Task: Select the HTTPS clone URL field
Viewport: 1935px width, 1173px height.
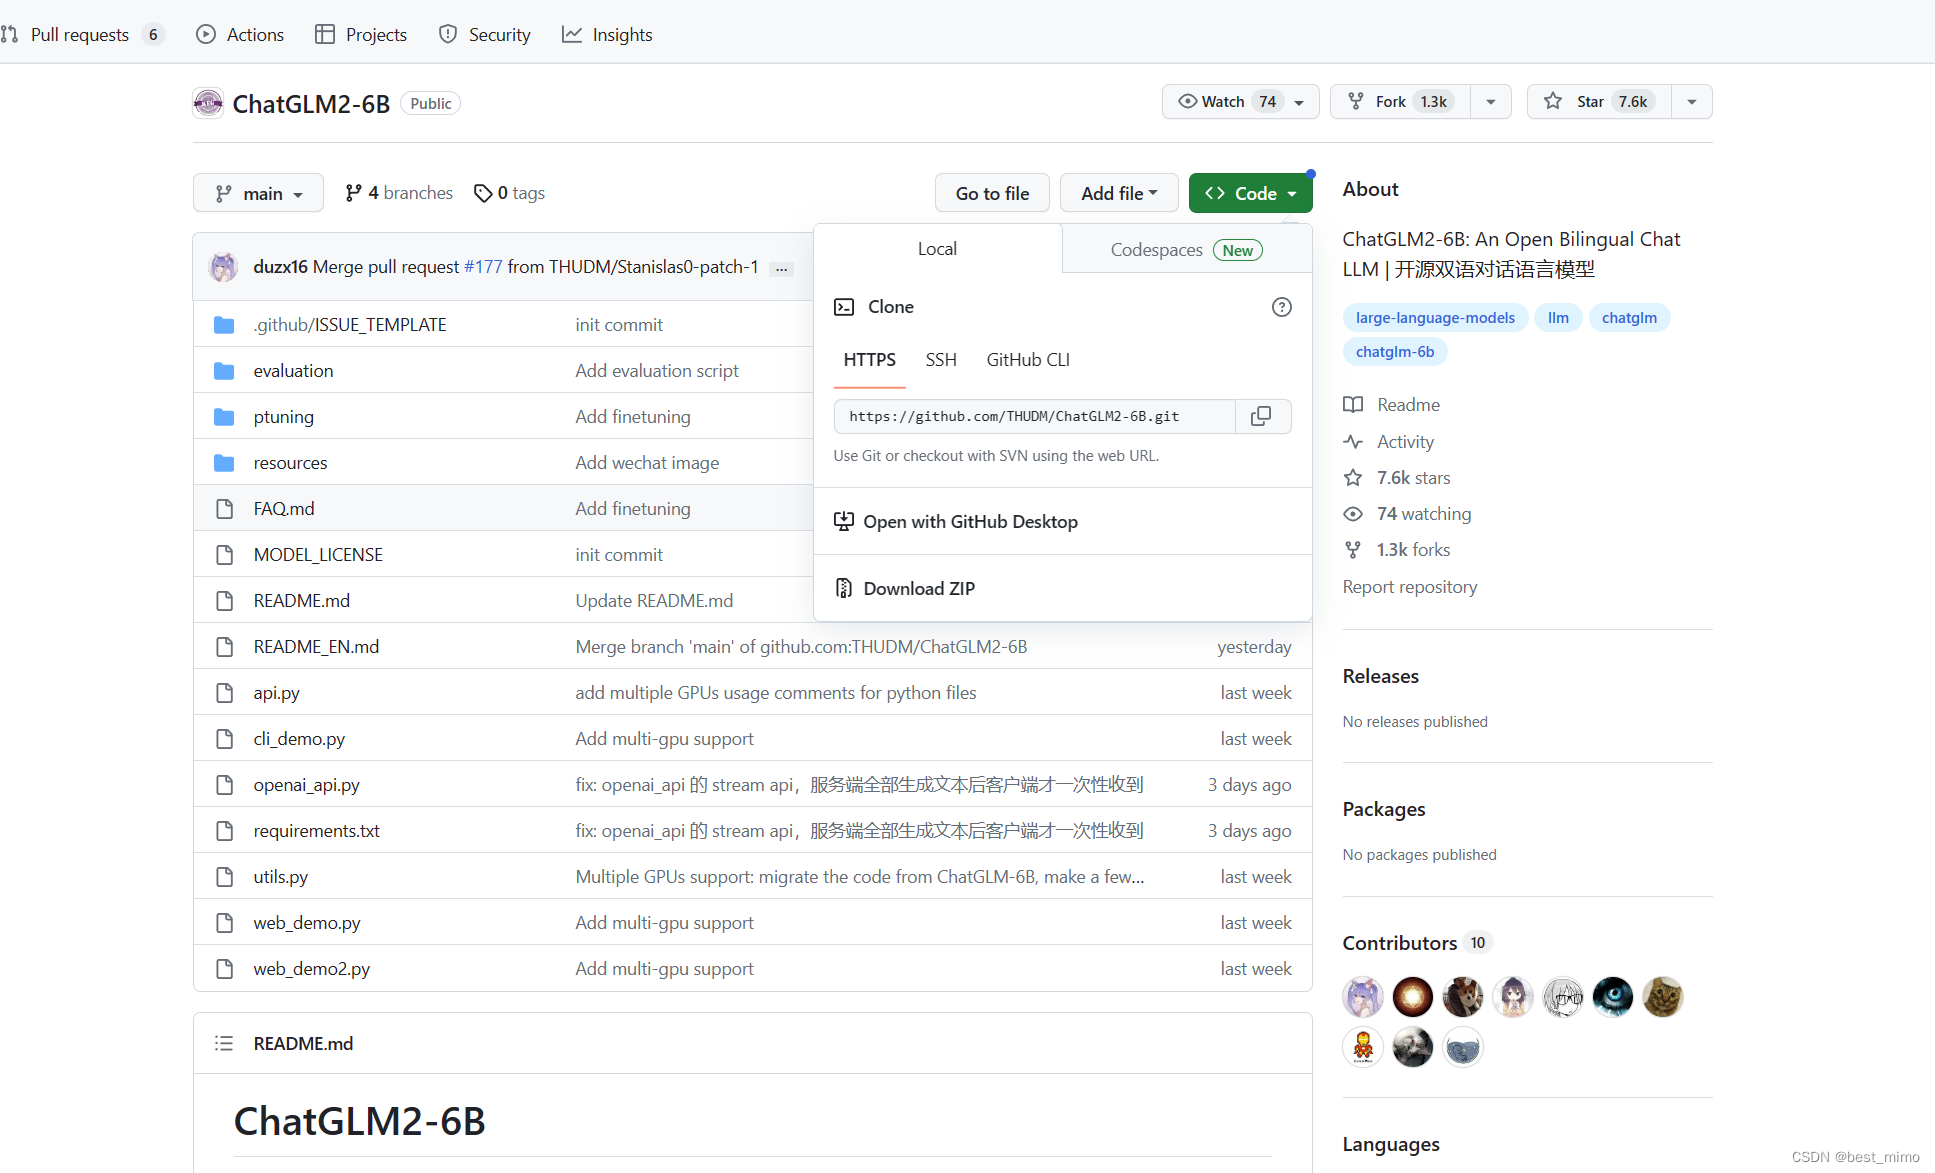Action: coord(1035,417)
